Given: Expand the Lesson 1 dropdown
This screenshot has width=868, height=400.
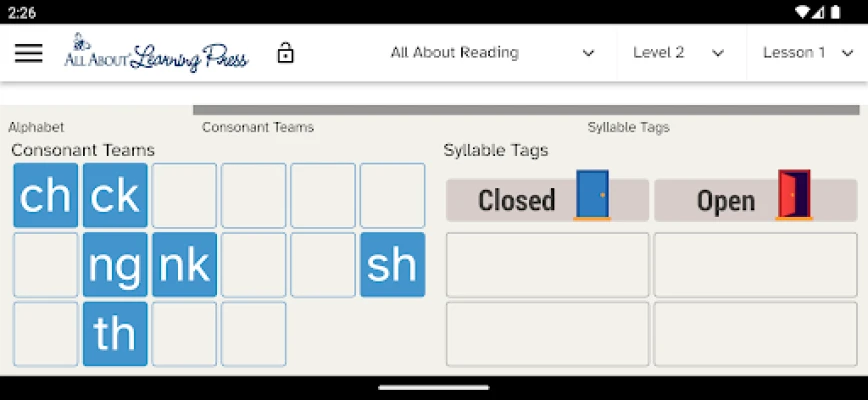Looking at the screenshot, I should click(x=807, y=53).
